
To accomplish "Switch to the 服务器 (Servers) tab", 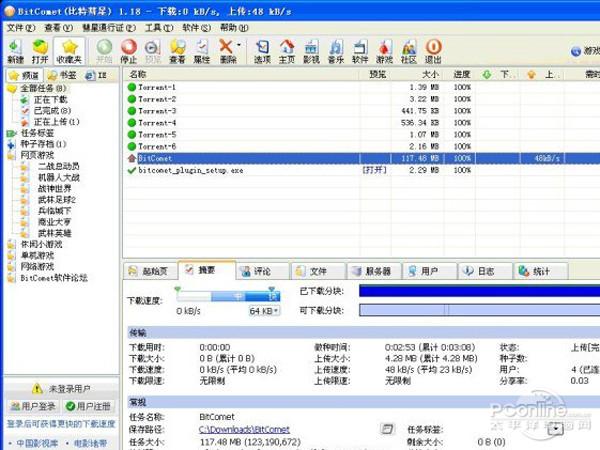I will [374, 271].
